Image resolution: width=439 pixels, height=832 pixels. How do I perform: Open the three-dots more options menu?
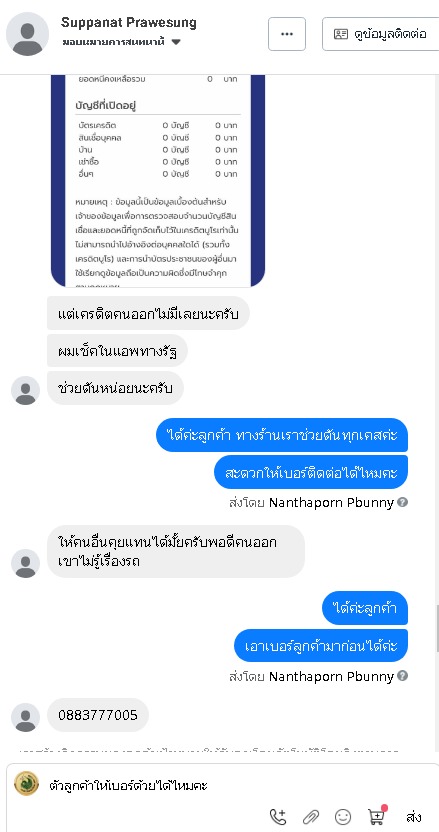coord(287,34)
